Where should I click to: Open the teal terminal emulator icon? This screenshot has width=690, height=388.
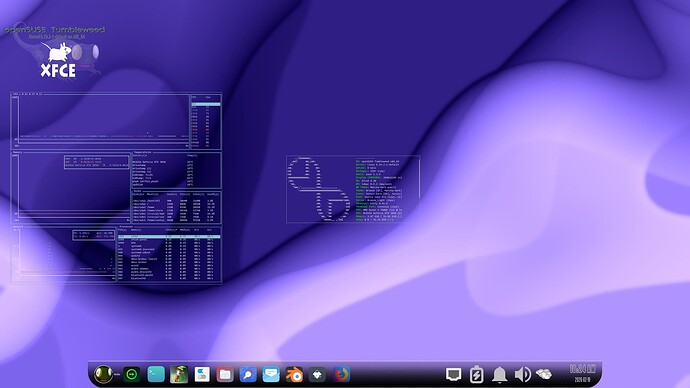155,374
